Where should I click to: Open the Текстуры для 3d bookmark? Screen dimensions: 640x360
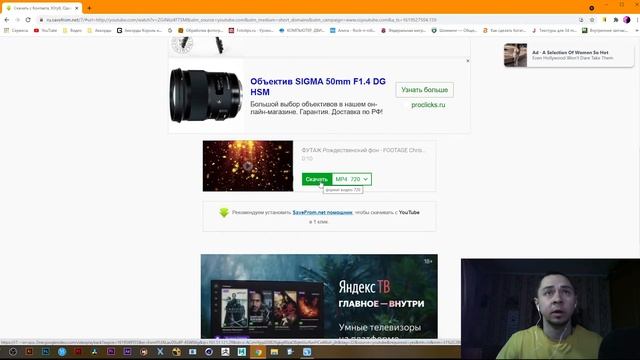point(553,30)
